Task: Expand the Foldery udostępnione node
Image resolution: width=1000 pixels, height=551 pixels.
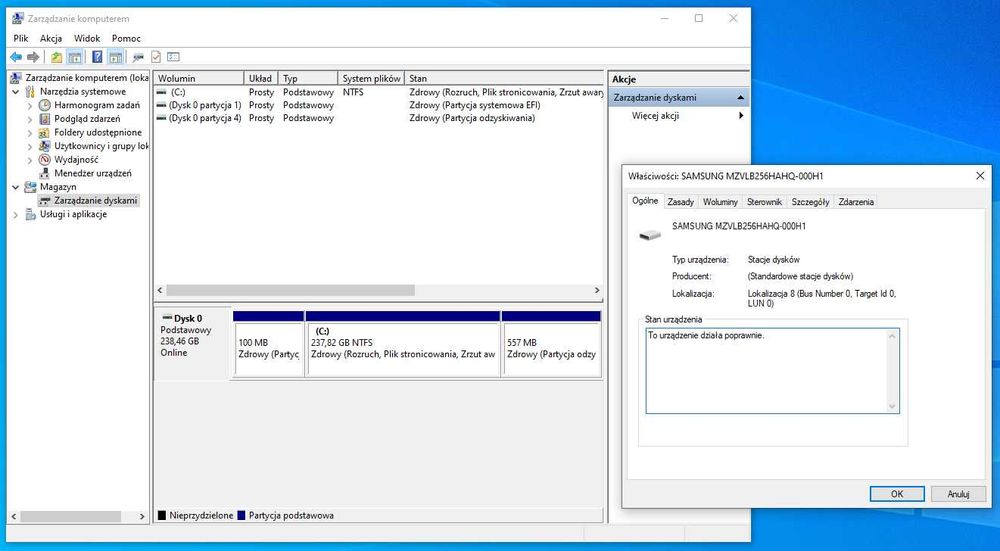Action: click(x=30, y=133)
